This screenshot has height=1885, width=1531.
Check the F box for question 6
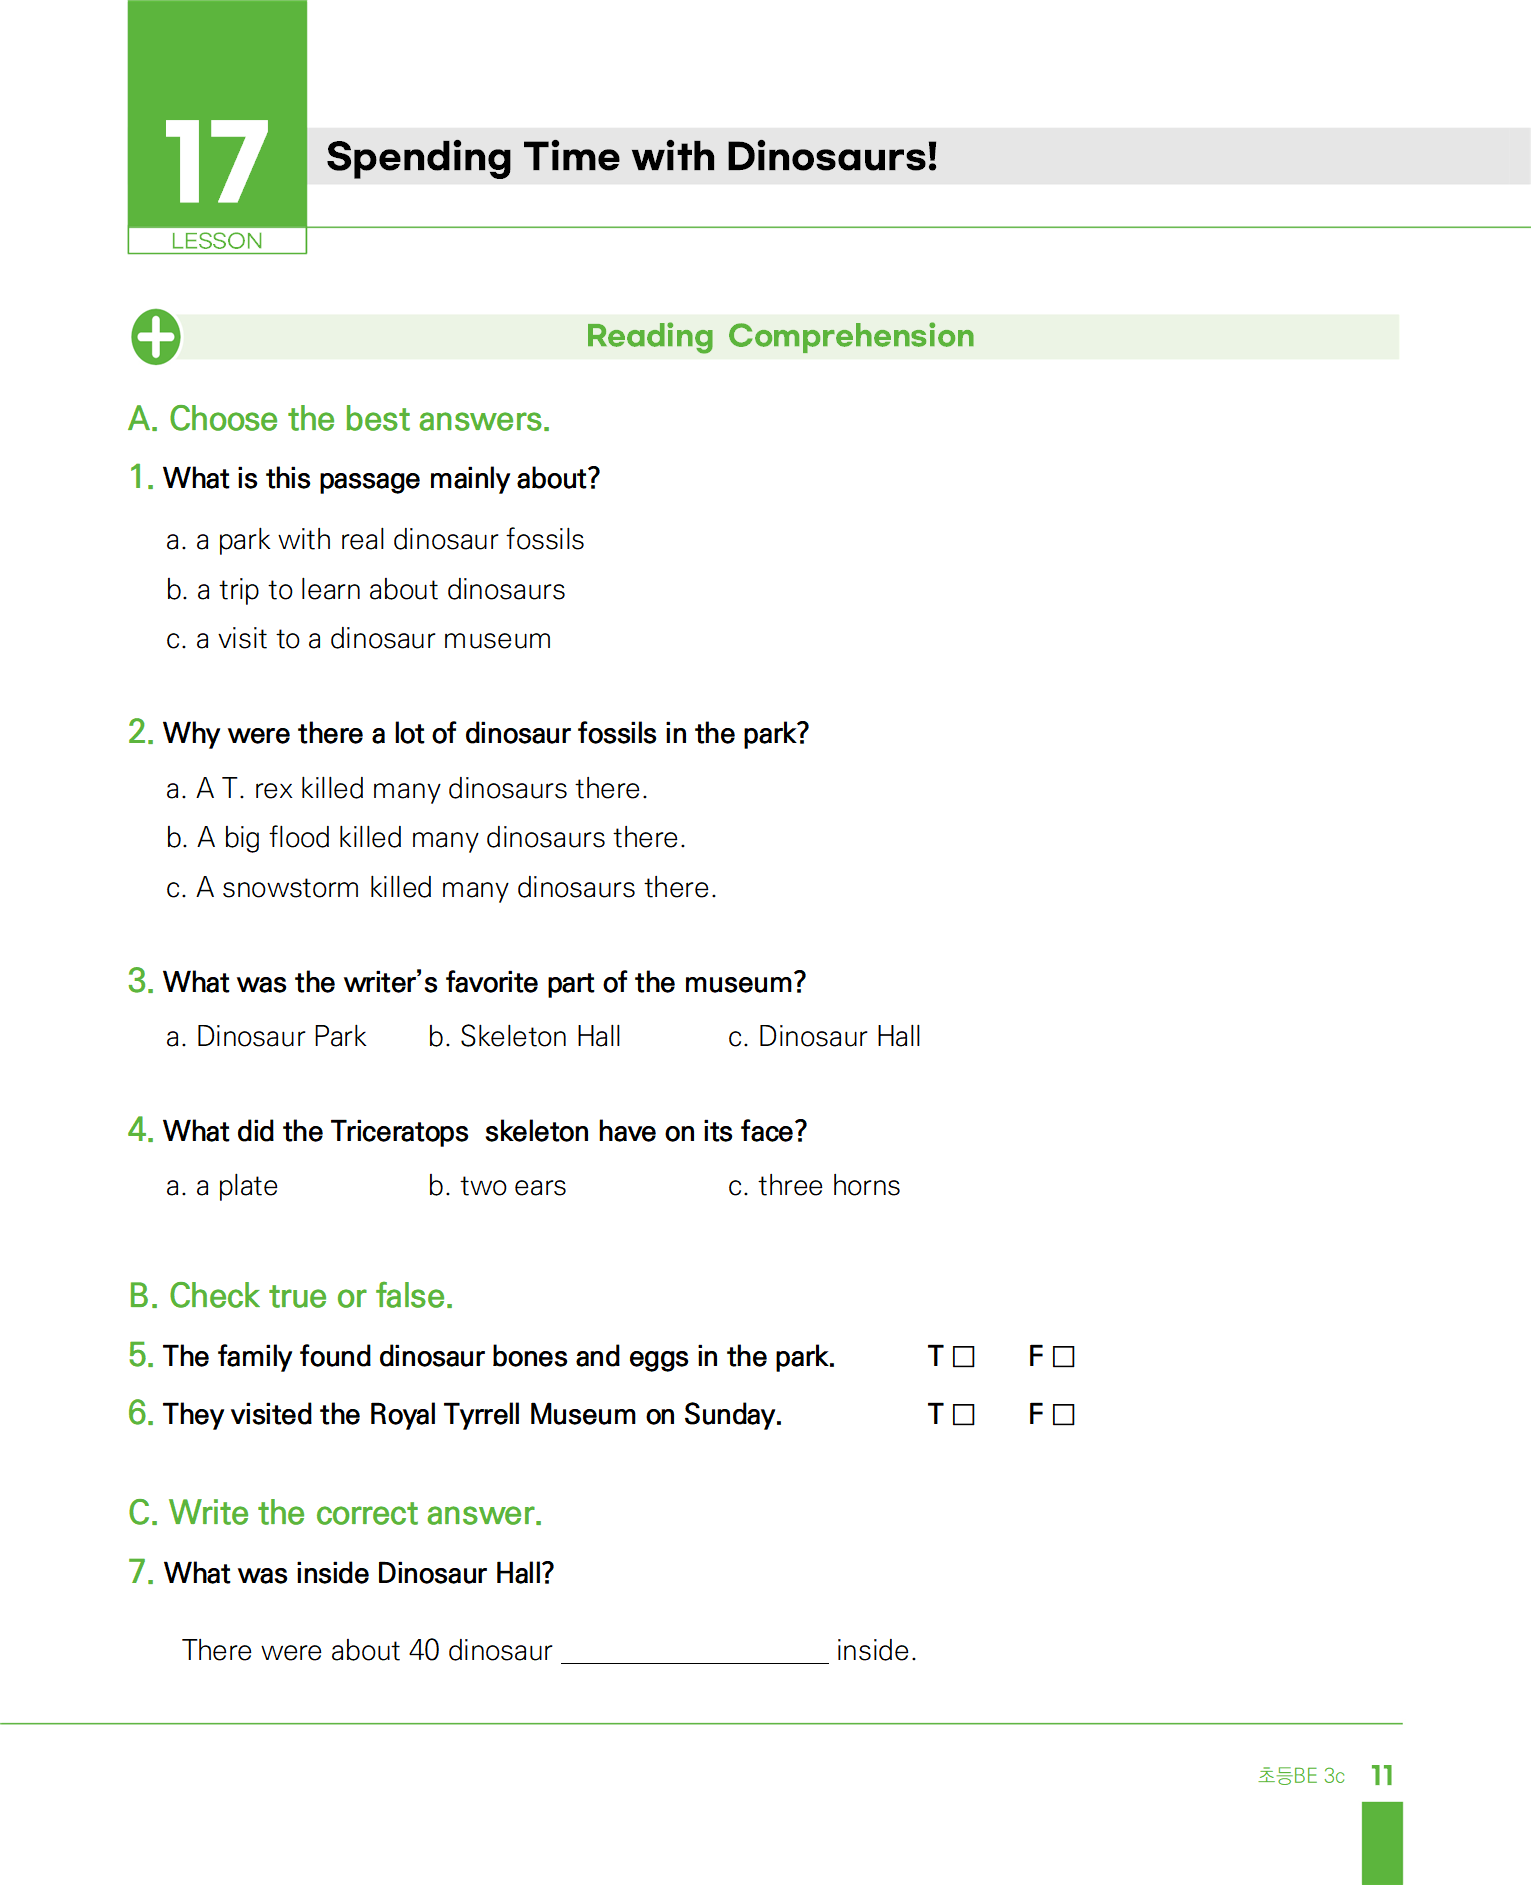(1063, 1415)
